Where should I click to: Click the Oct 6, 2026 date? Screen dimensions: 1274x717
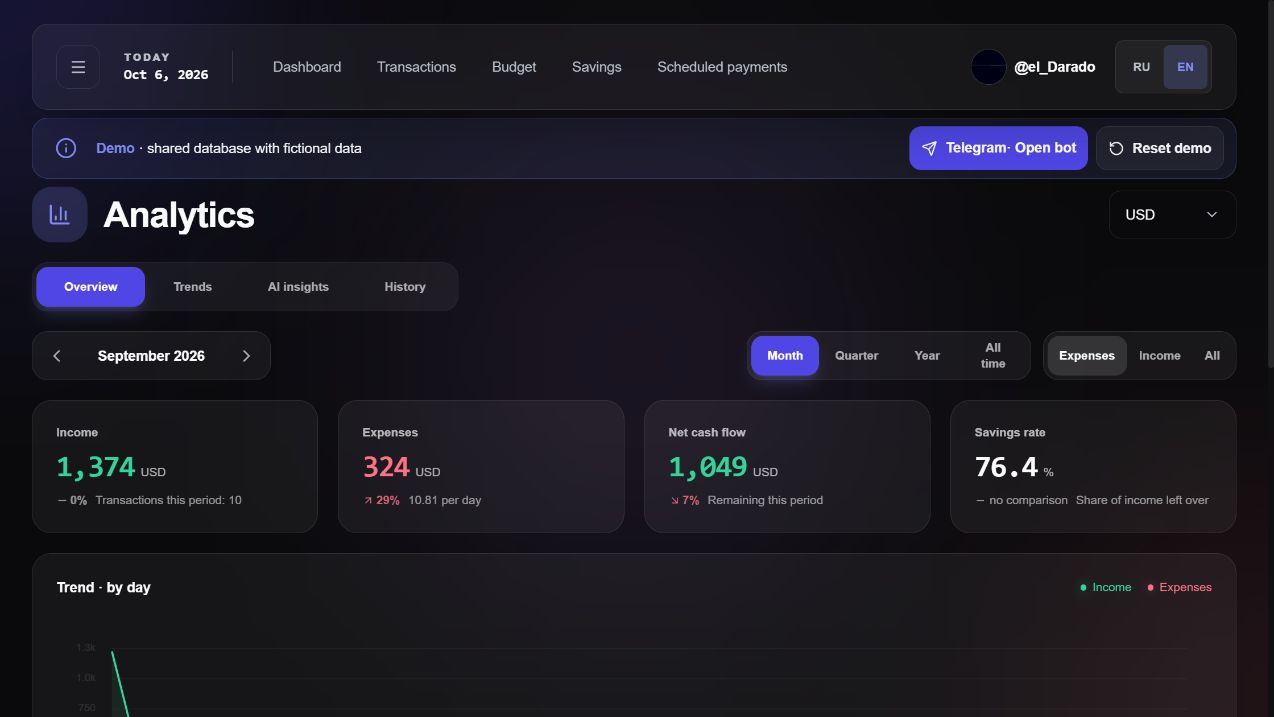[166, 75]
